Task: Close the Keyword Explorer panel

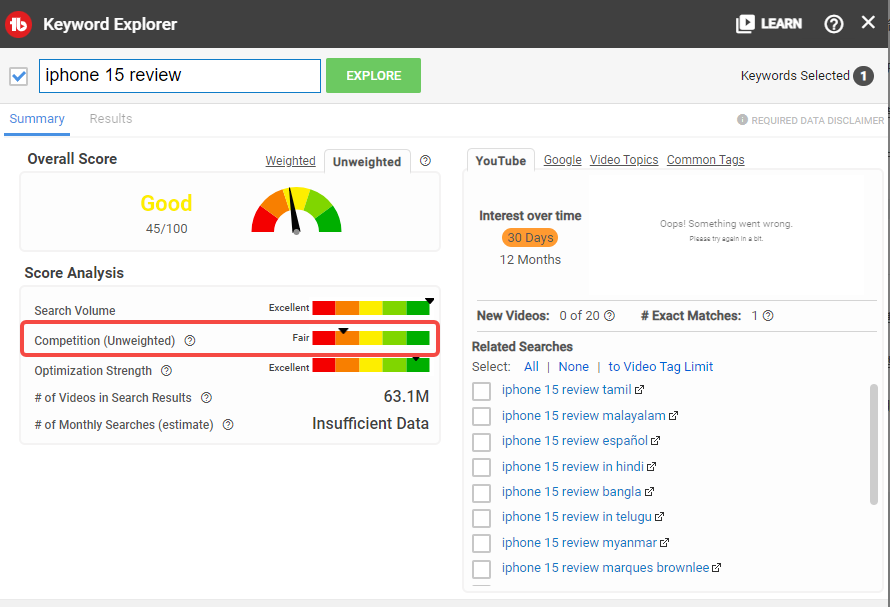Action: click(868, 22)
